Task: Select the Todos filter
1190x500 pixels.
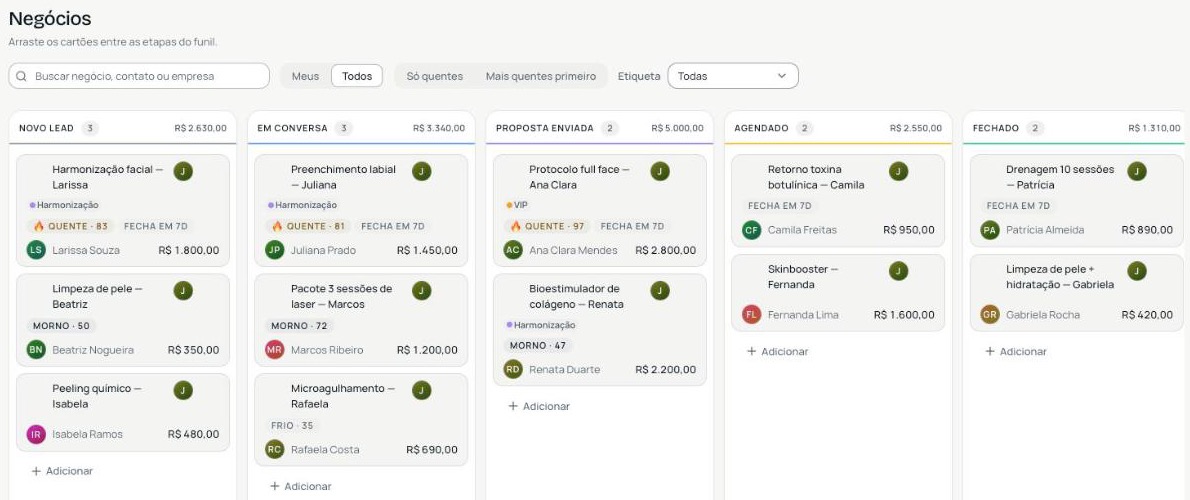Action: tap(357, 76)
